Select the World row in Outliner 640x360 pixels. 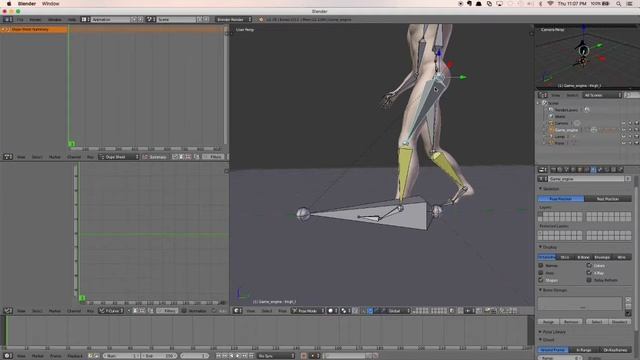[x=560, y=116]
